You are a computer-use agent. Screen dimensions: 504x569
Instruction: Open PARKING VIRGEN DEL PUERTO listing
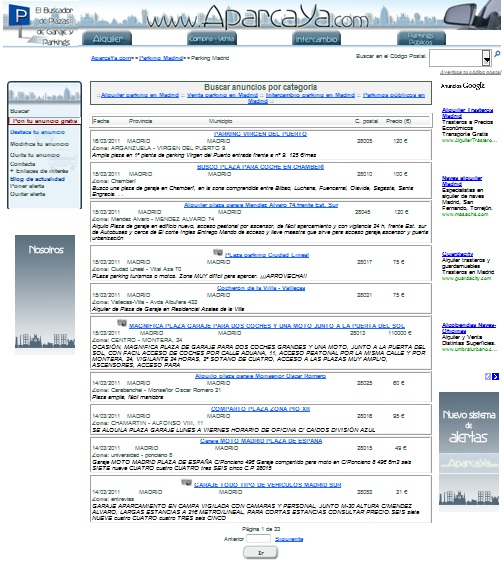[260, 134]
